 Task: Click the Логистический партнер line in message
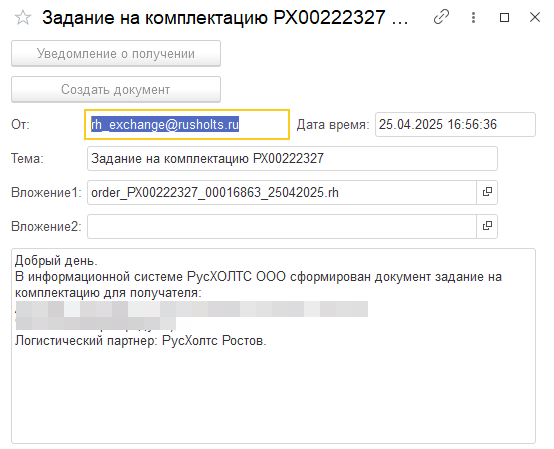coord(141,341)
